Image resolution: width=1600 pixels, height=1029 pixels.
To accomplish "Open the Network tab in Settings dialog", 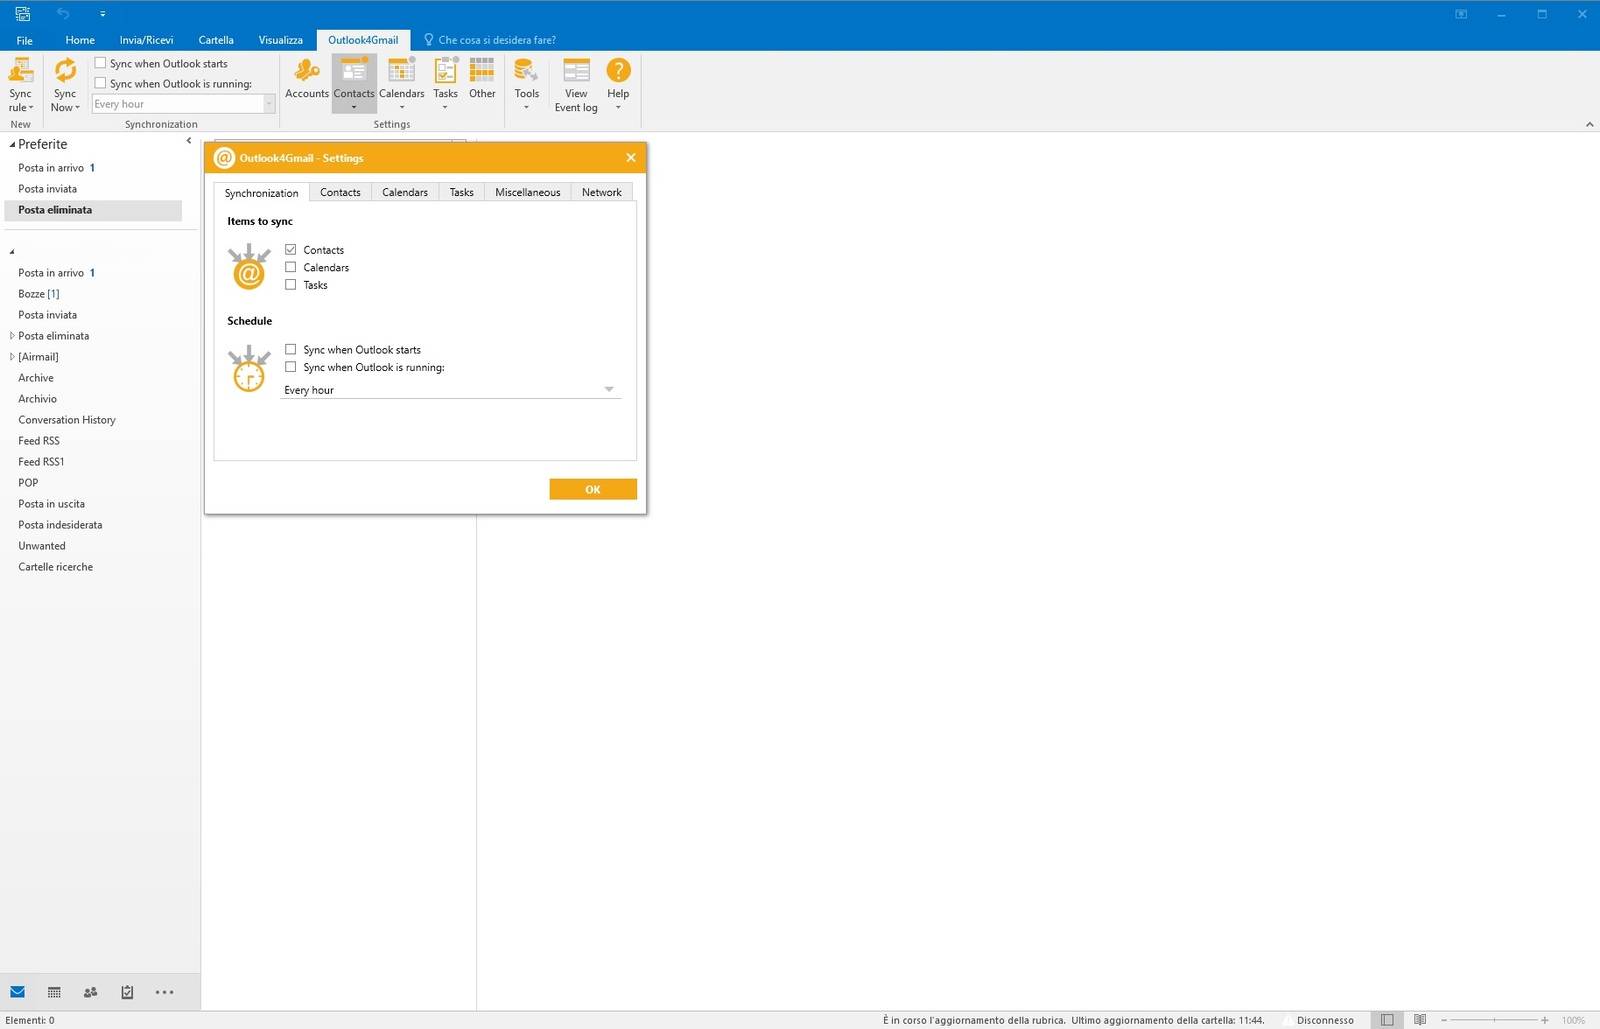I will tap(602, 192).
